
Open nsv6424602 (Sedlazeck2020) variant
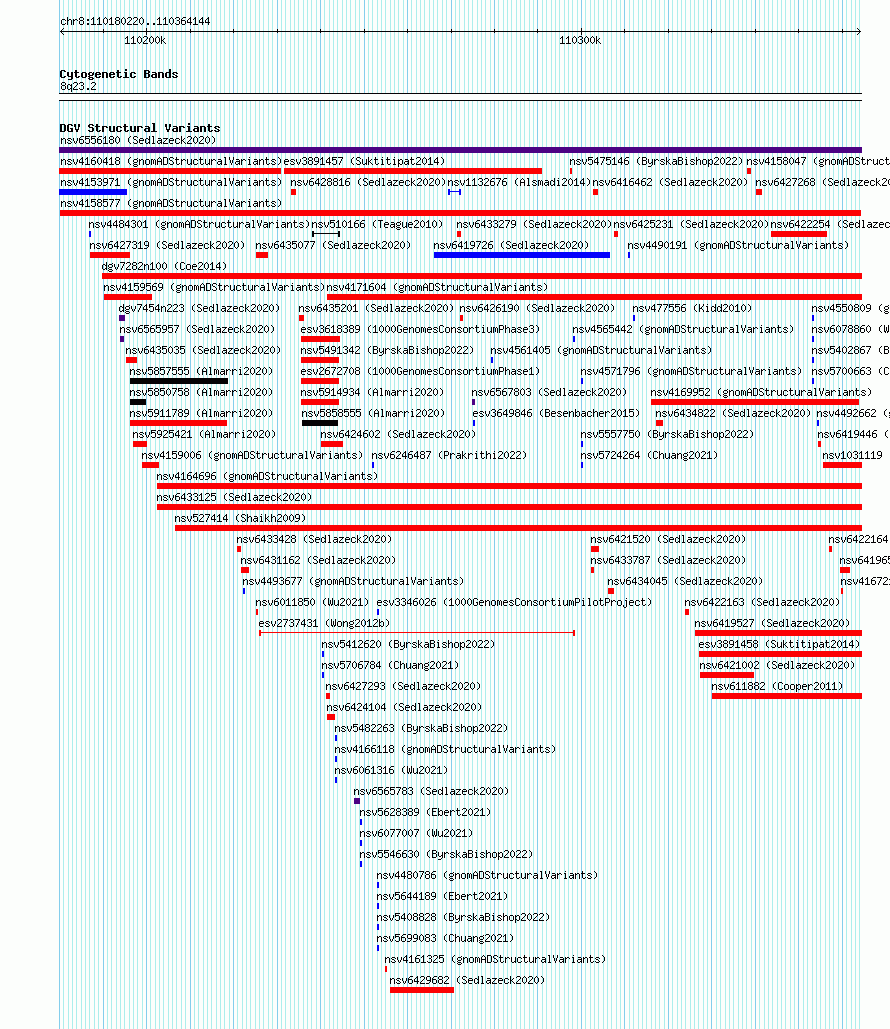click(x=398, y=434)
